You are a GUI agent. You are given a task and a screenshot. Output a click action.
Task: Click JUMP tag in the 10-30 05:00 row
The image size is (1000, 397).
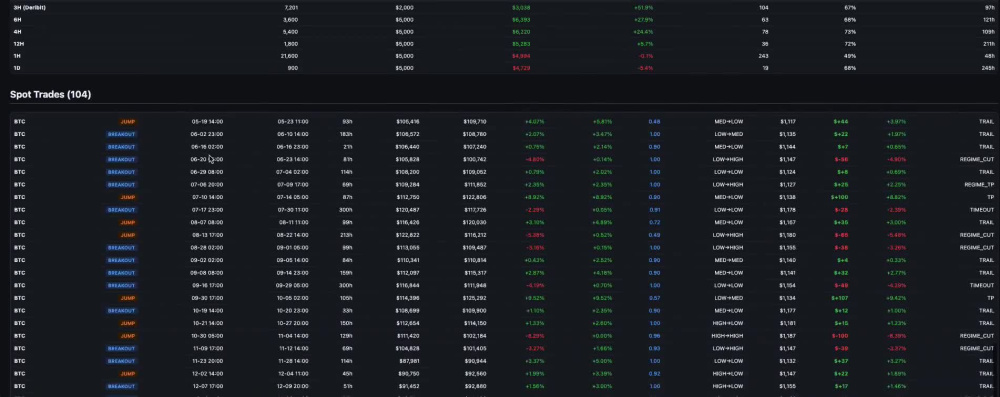(128, 336)
